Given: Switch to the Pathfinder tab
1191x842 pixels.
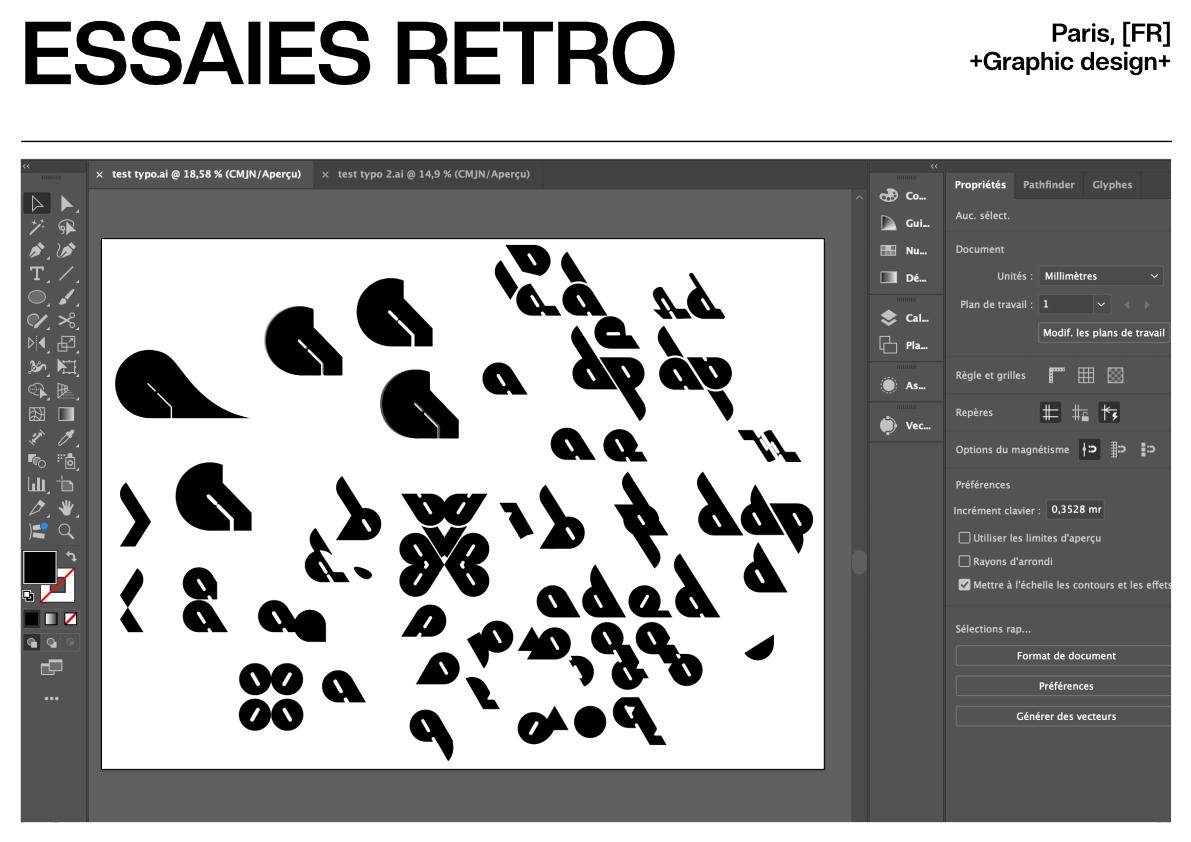Looking at the screenshot, I should click(1048, 185).
